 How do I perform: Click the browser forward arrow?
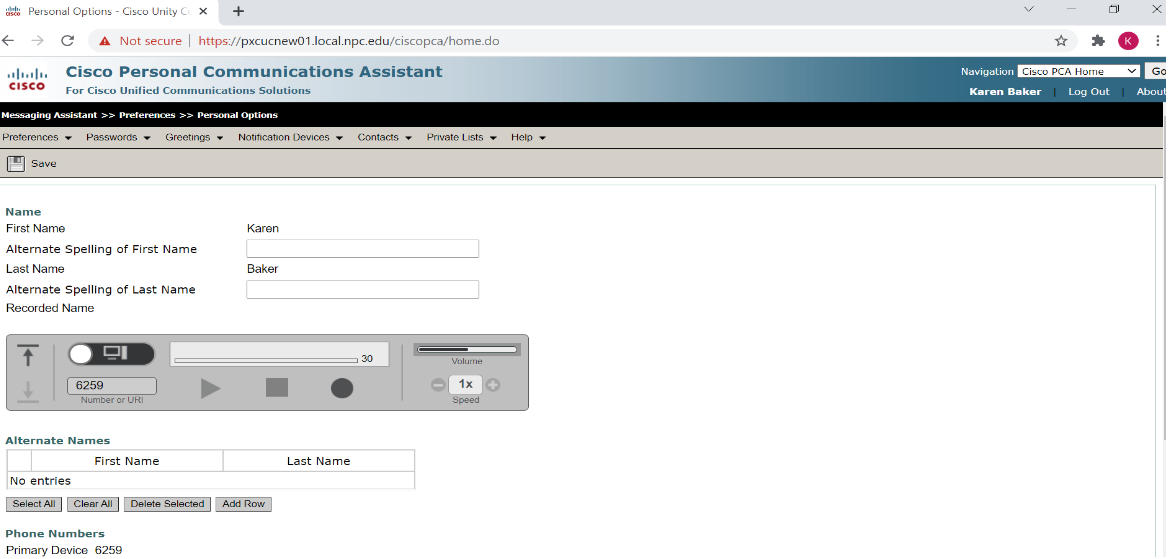[x=37, y=41]
